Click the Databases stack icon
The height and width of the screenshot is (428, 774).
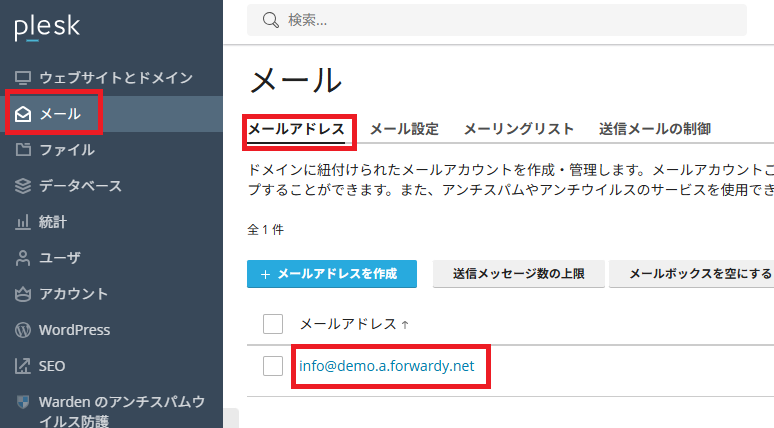[23, 186]
